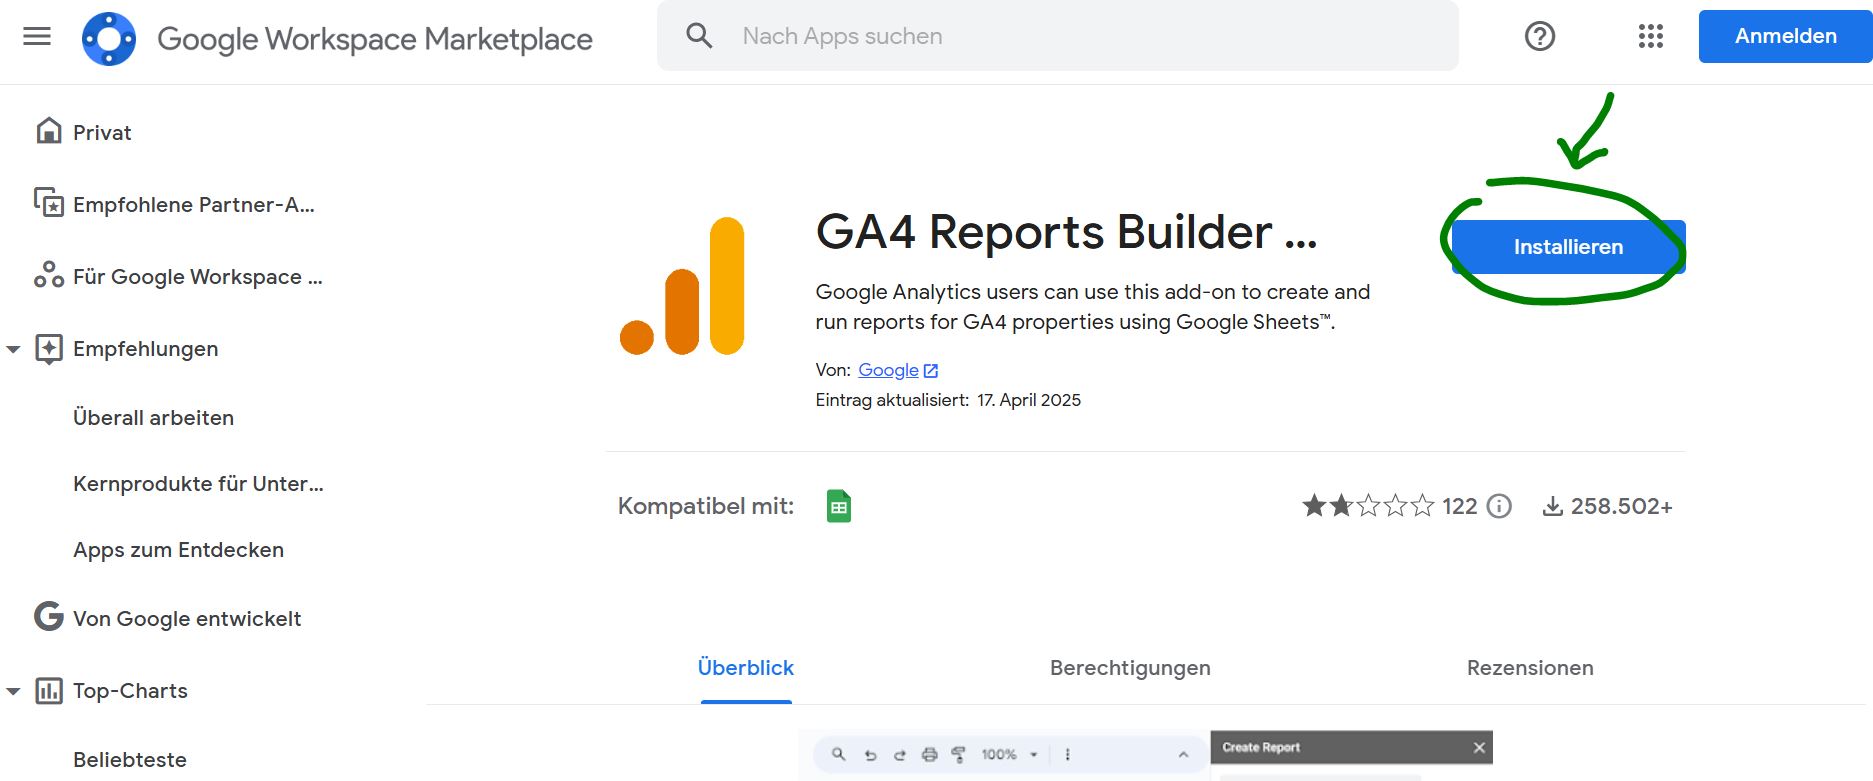
Task: Click Privat label in sidebar
Action: (x=102, y=133)
